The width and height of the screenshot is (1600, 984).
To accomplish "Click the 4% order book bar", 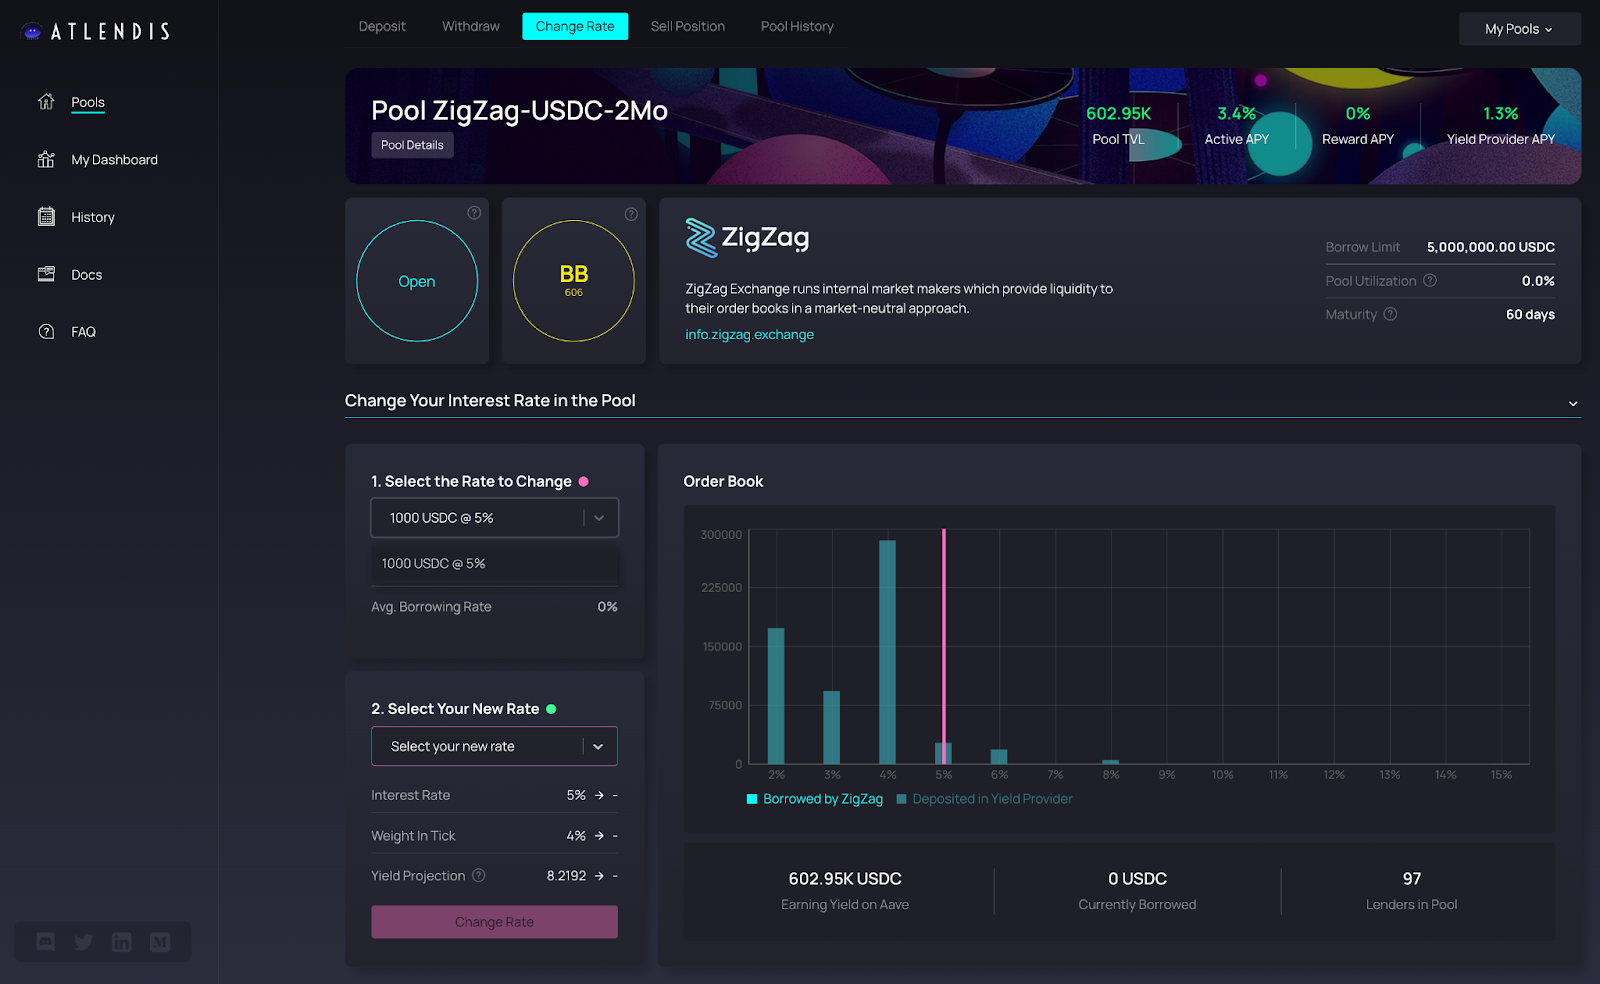I will tap(887, 652).
